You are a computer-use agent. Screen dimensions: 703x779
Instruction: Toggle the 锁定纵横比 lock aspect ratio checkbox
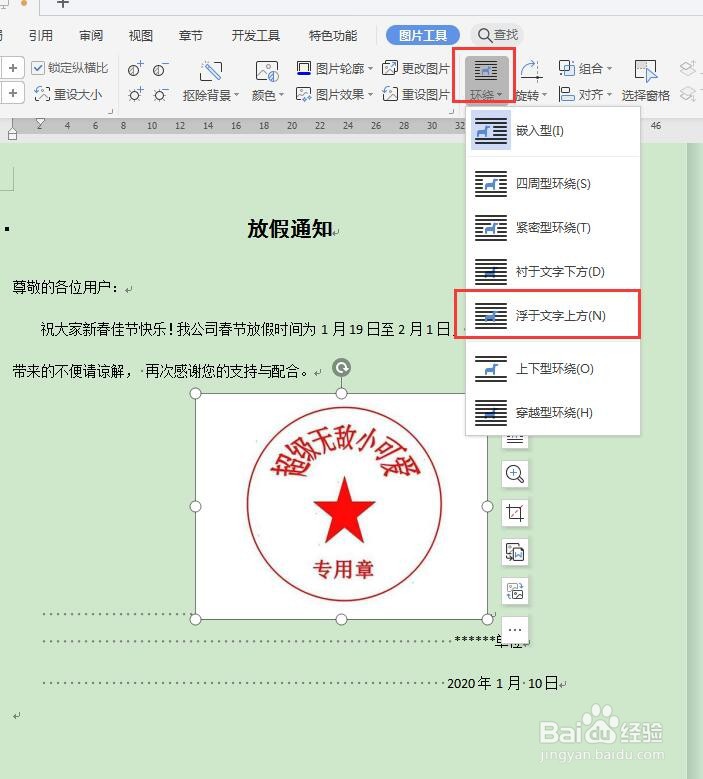click(38, 68)
